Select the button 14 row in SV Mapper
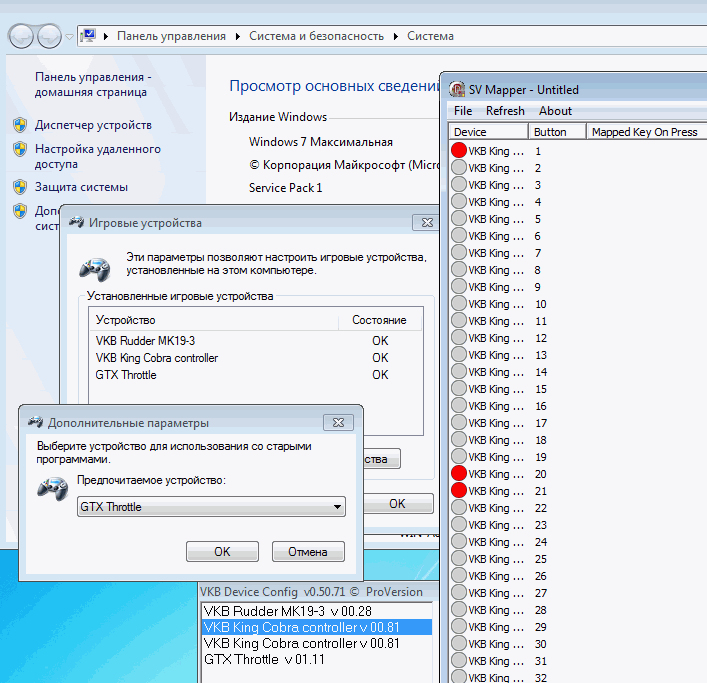The height and width of the screenshot is (683, 707). click(578, 372)
